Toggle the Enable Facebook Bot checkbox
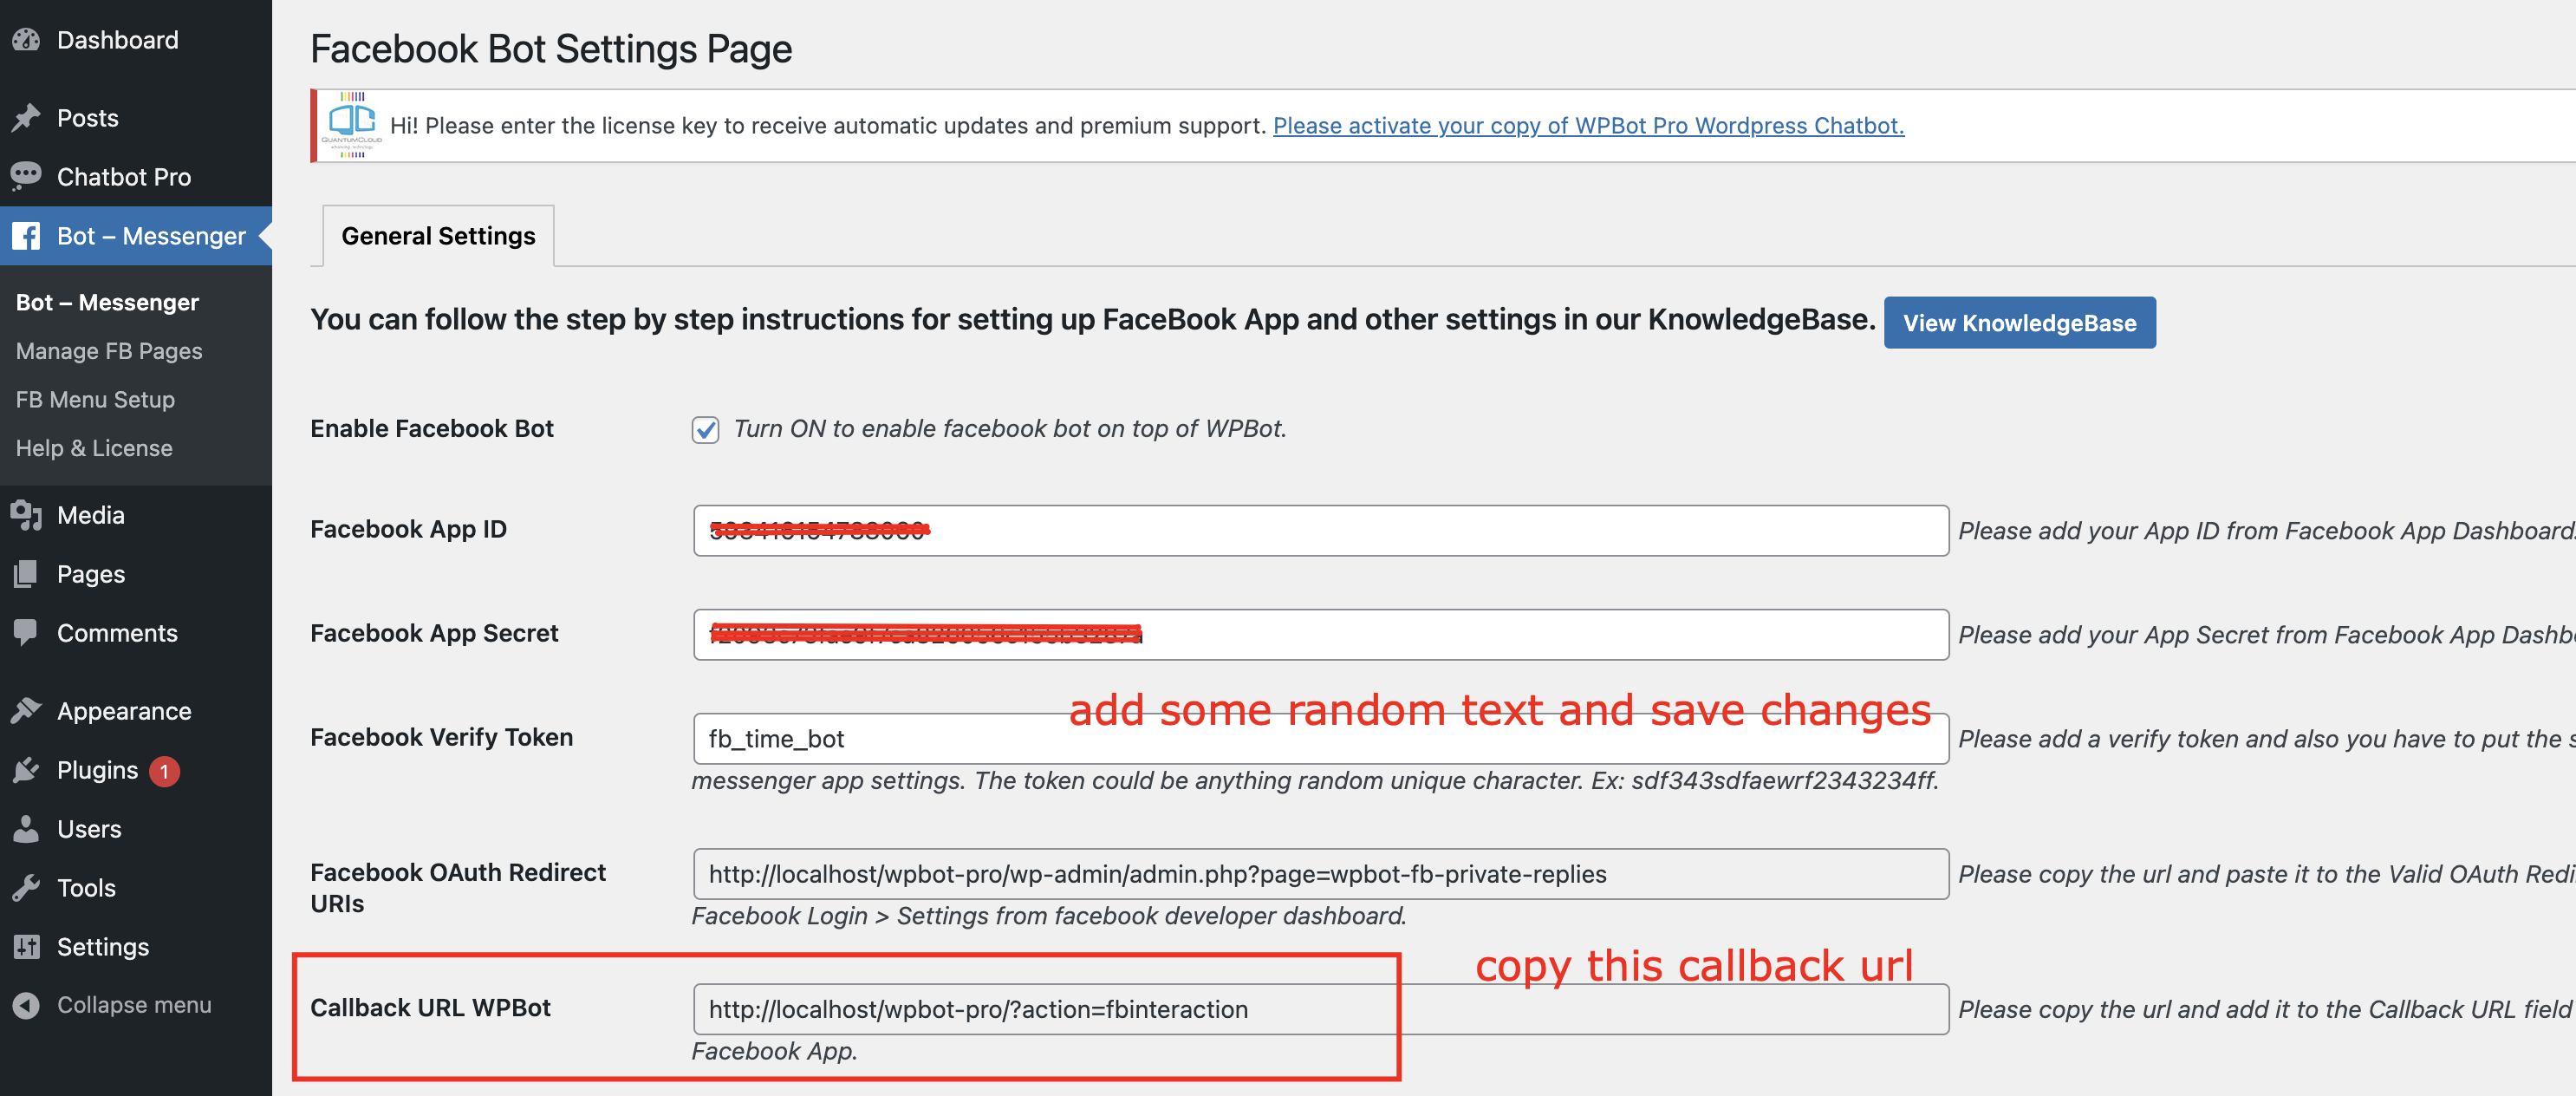 point(705,430)
